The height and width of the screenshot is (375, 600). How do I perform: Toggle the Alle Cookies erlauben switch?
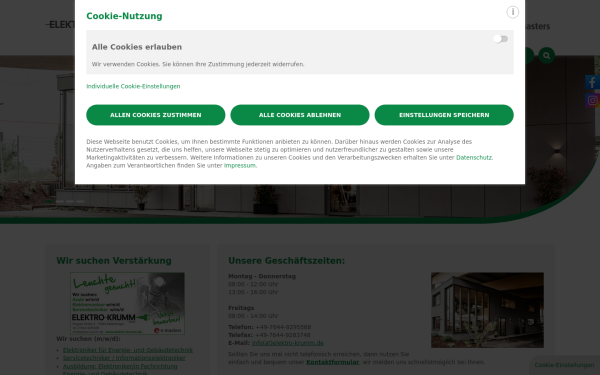501,39
